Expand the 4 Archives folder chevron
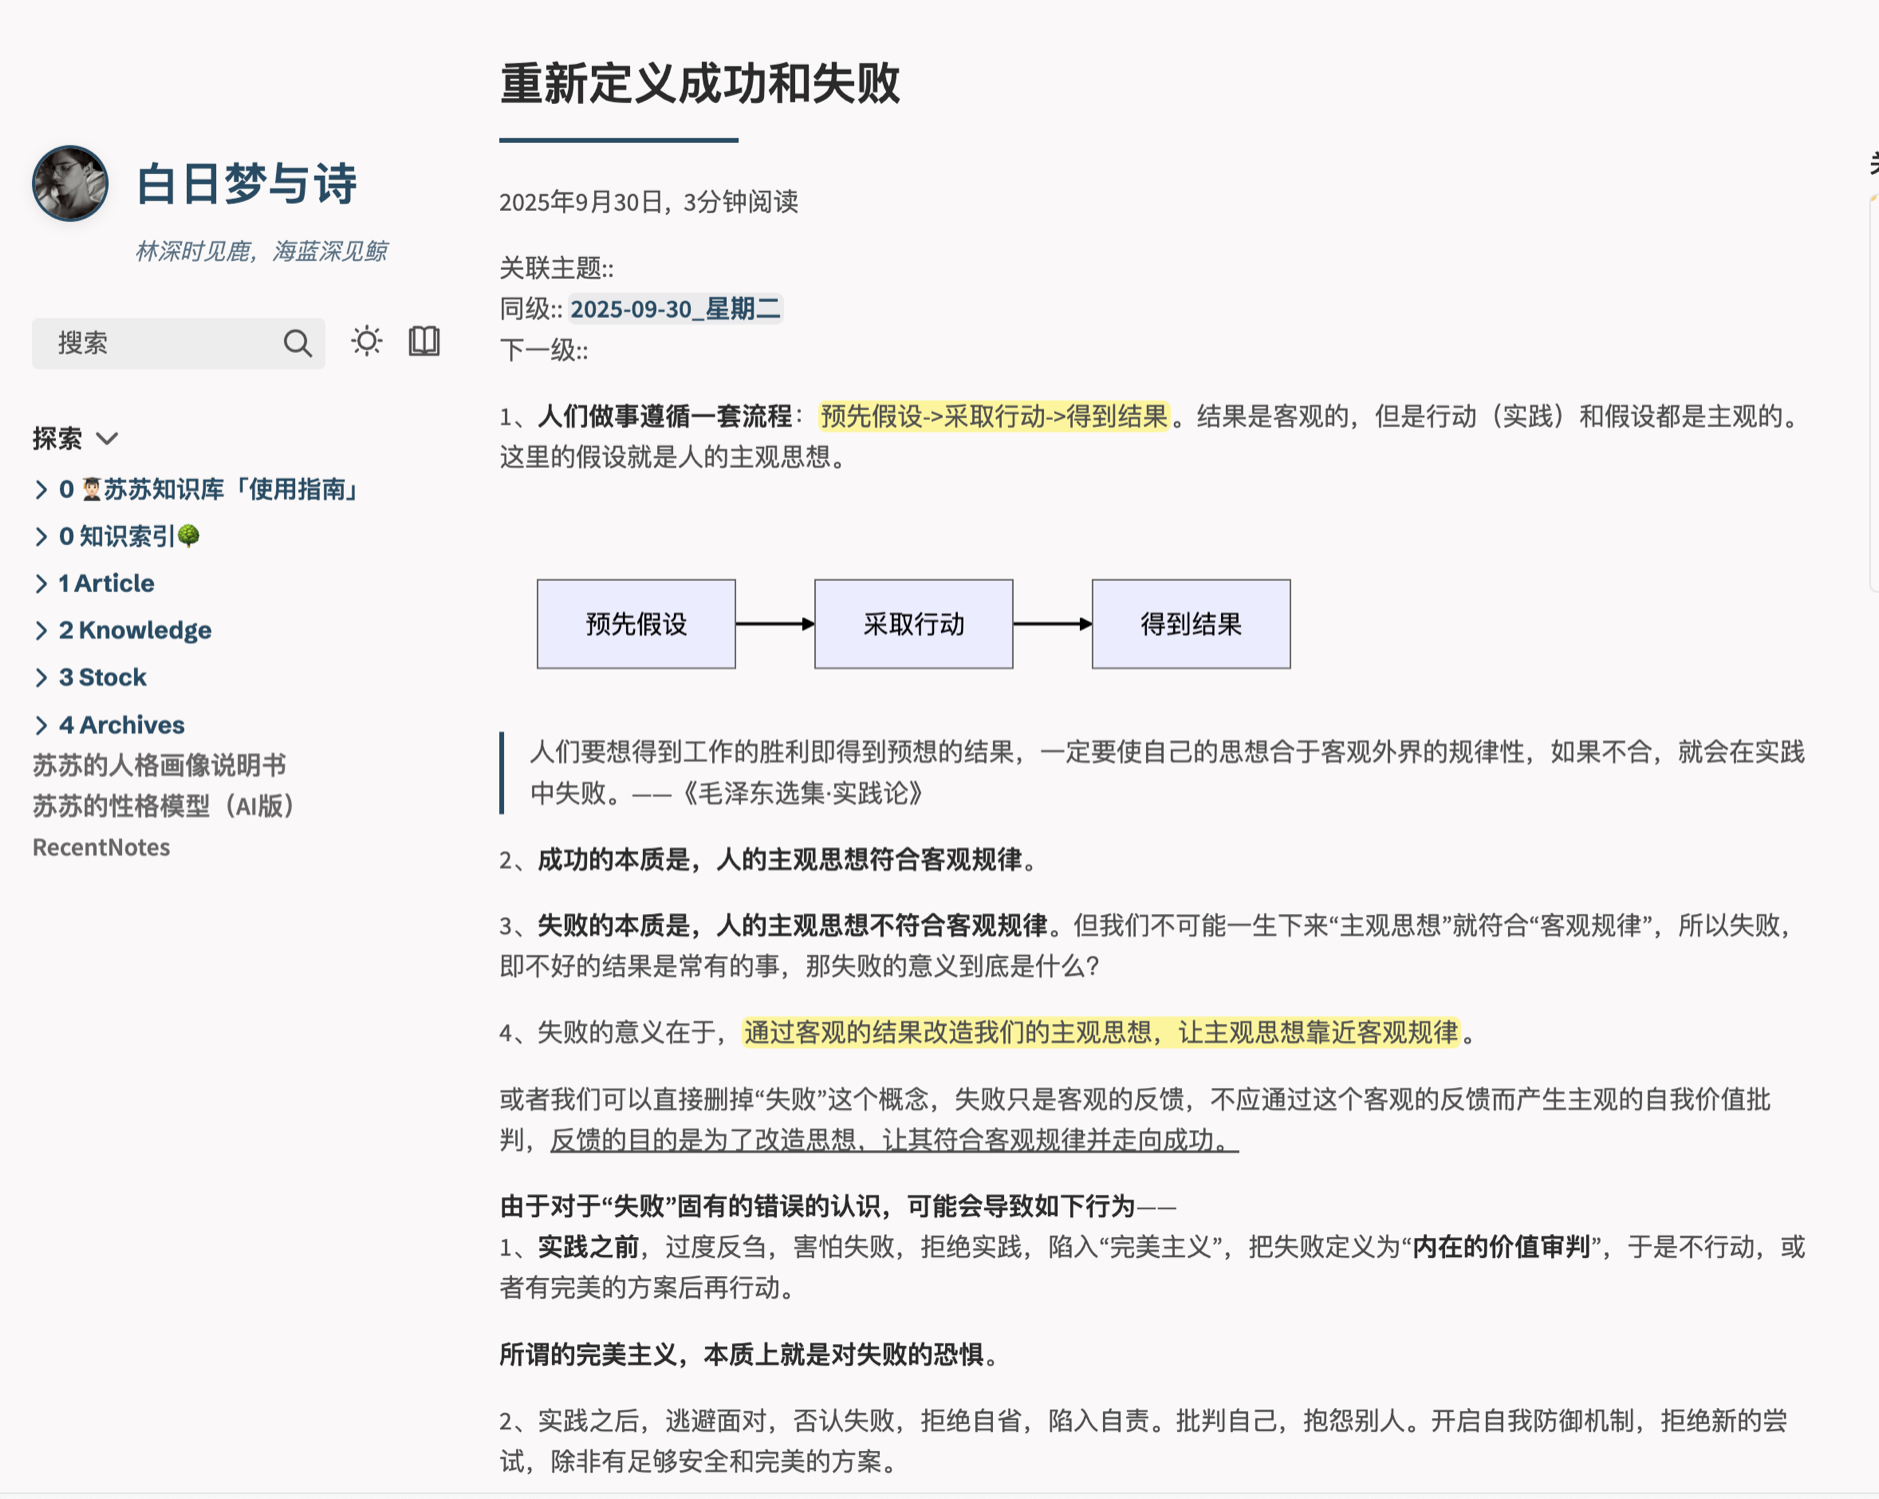This screenshot has width=1879, height=1499. coord(41,725)
